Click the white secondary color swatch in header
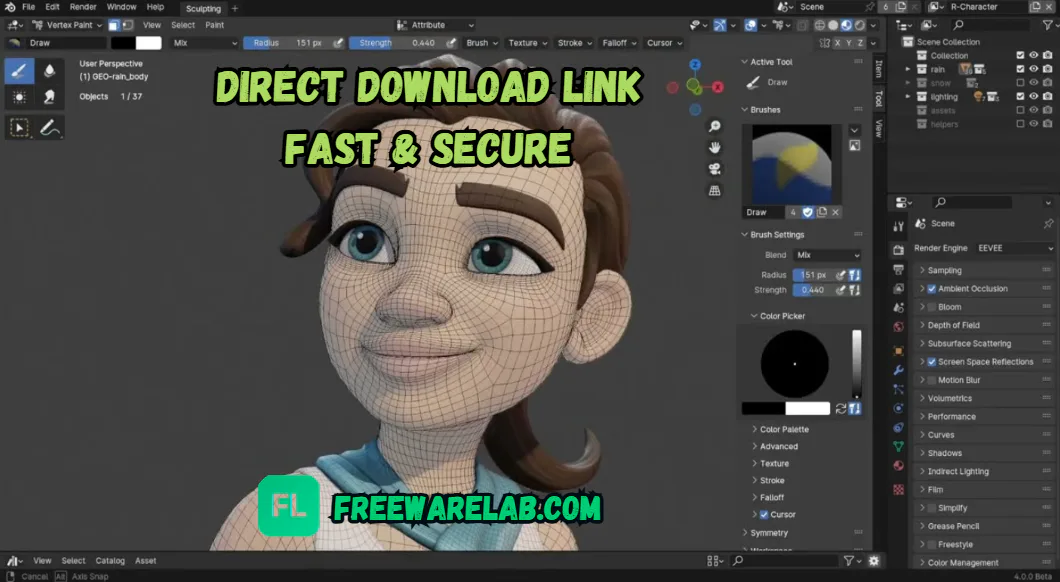The height and width of the screenshot is (582, 1060). click(x=148, y=43)
